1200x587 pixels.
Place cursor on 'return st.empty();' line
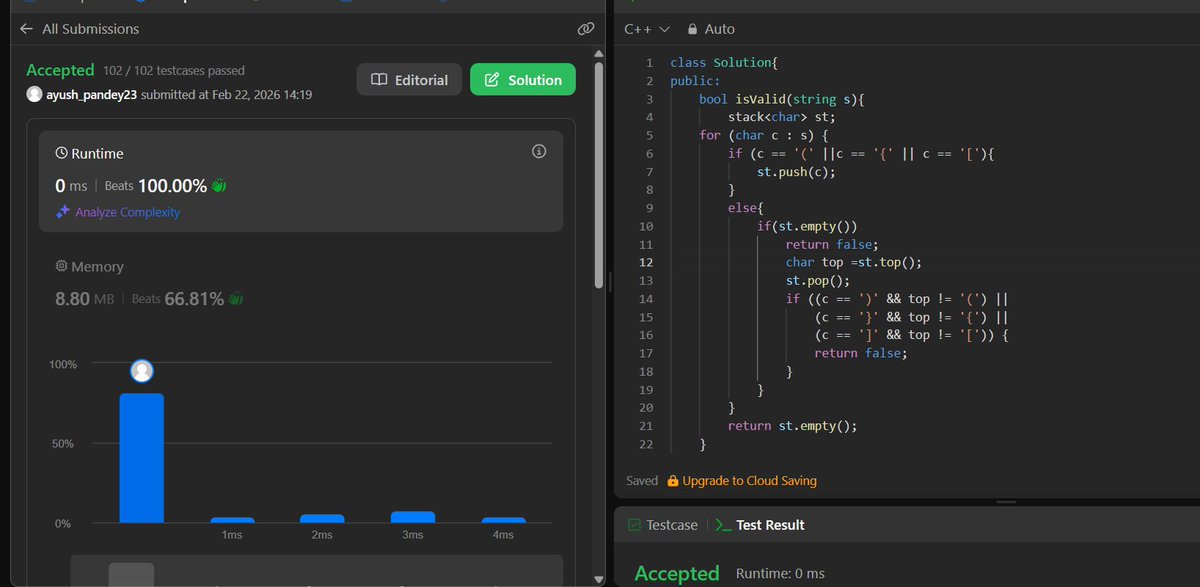pyautogui.click(x=793, y=425)
